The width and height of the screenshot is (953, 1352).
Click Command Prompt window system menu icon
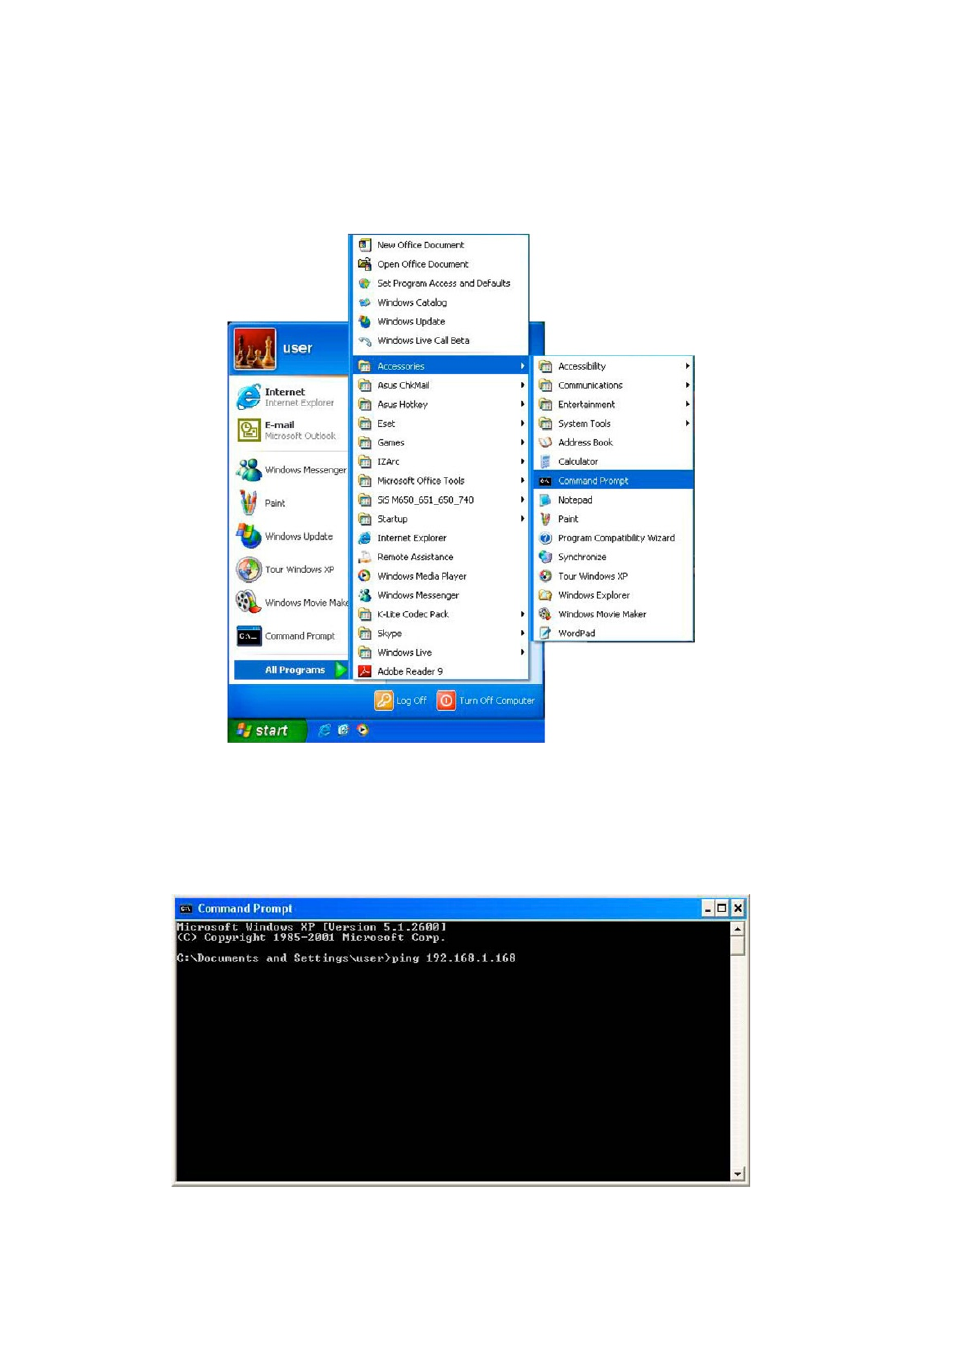coord(186,909)
